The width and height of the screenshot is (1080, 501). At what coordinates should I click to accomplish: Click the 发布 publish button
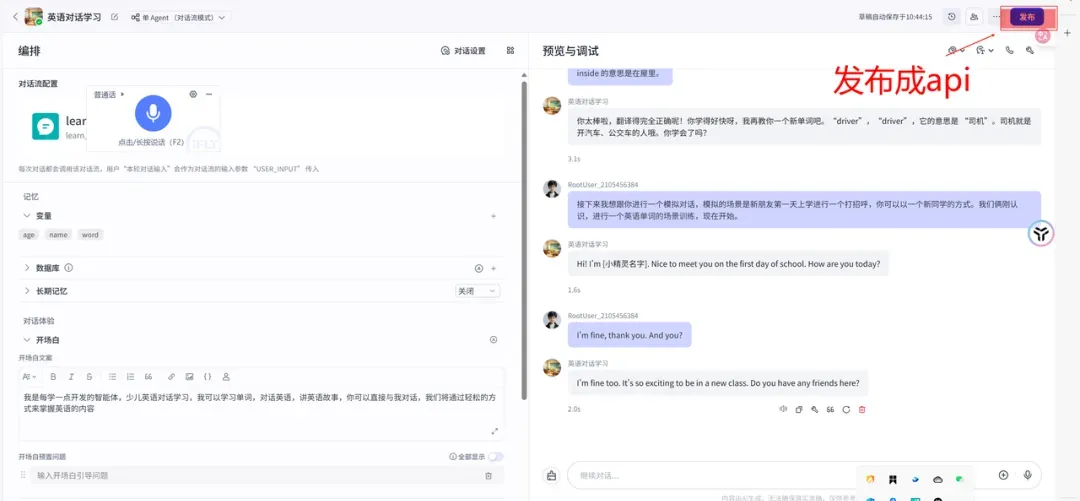tap(1027, 17)
